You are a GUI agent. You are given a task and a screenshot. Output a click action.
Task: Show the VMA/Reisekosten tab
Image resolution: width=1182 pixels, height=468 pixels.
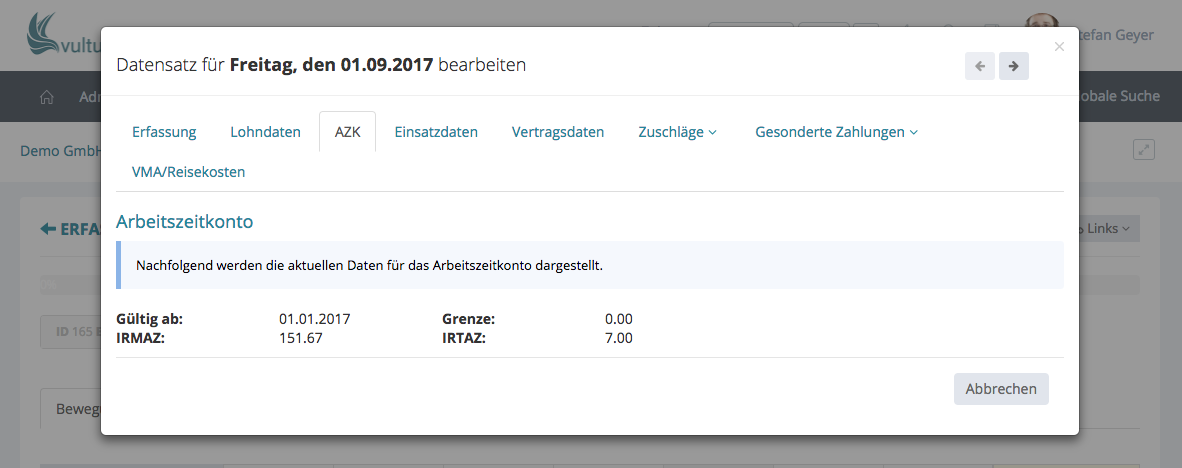coord(188,172)
